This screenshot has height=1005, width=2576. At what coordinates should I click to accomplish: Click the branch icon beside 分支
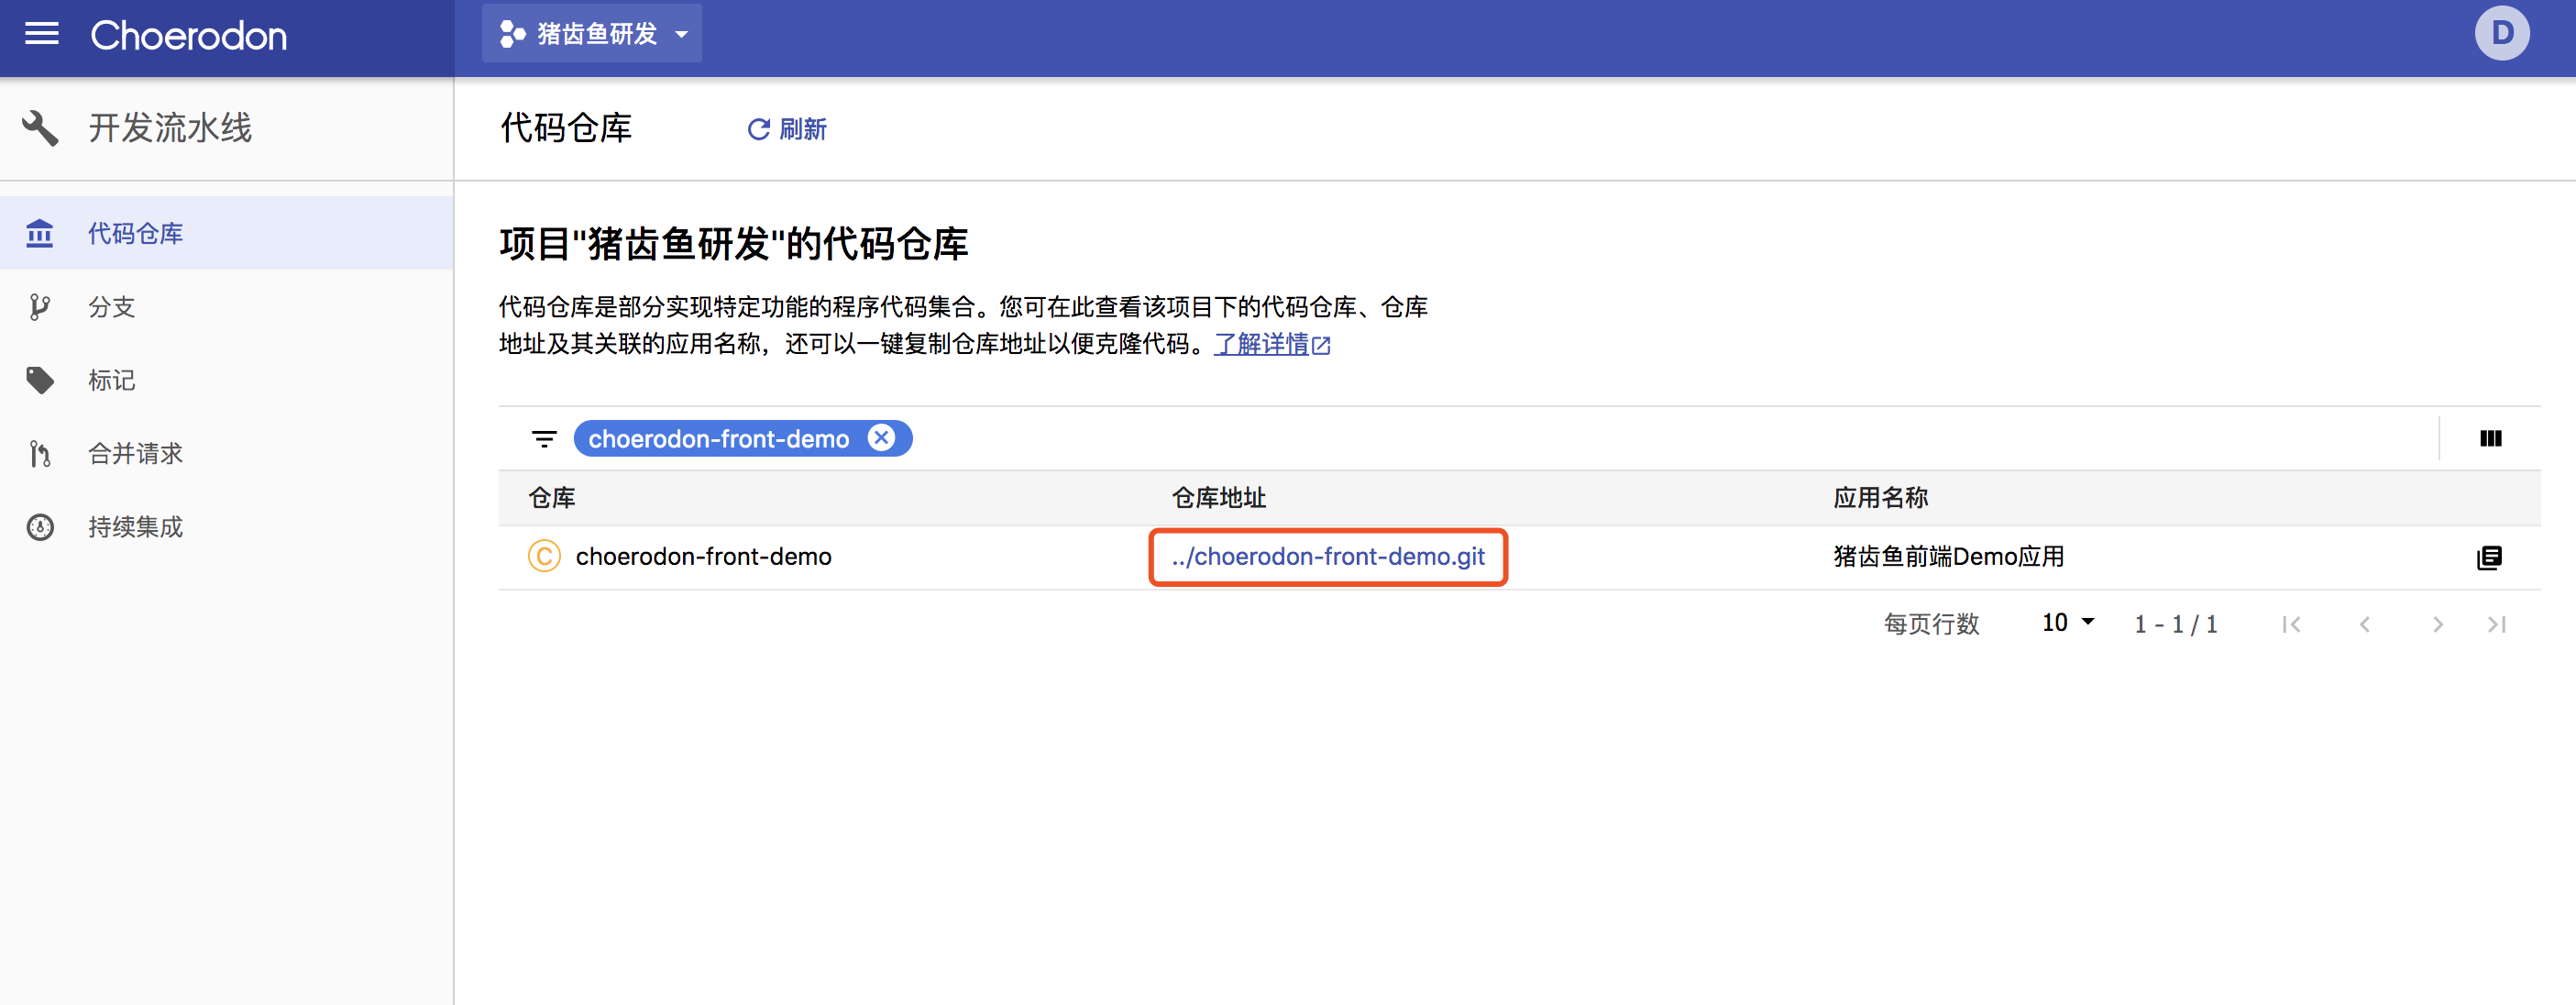pos(40,307)
